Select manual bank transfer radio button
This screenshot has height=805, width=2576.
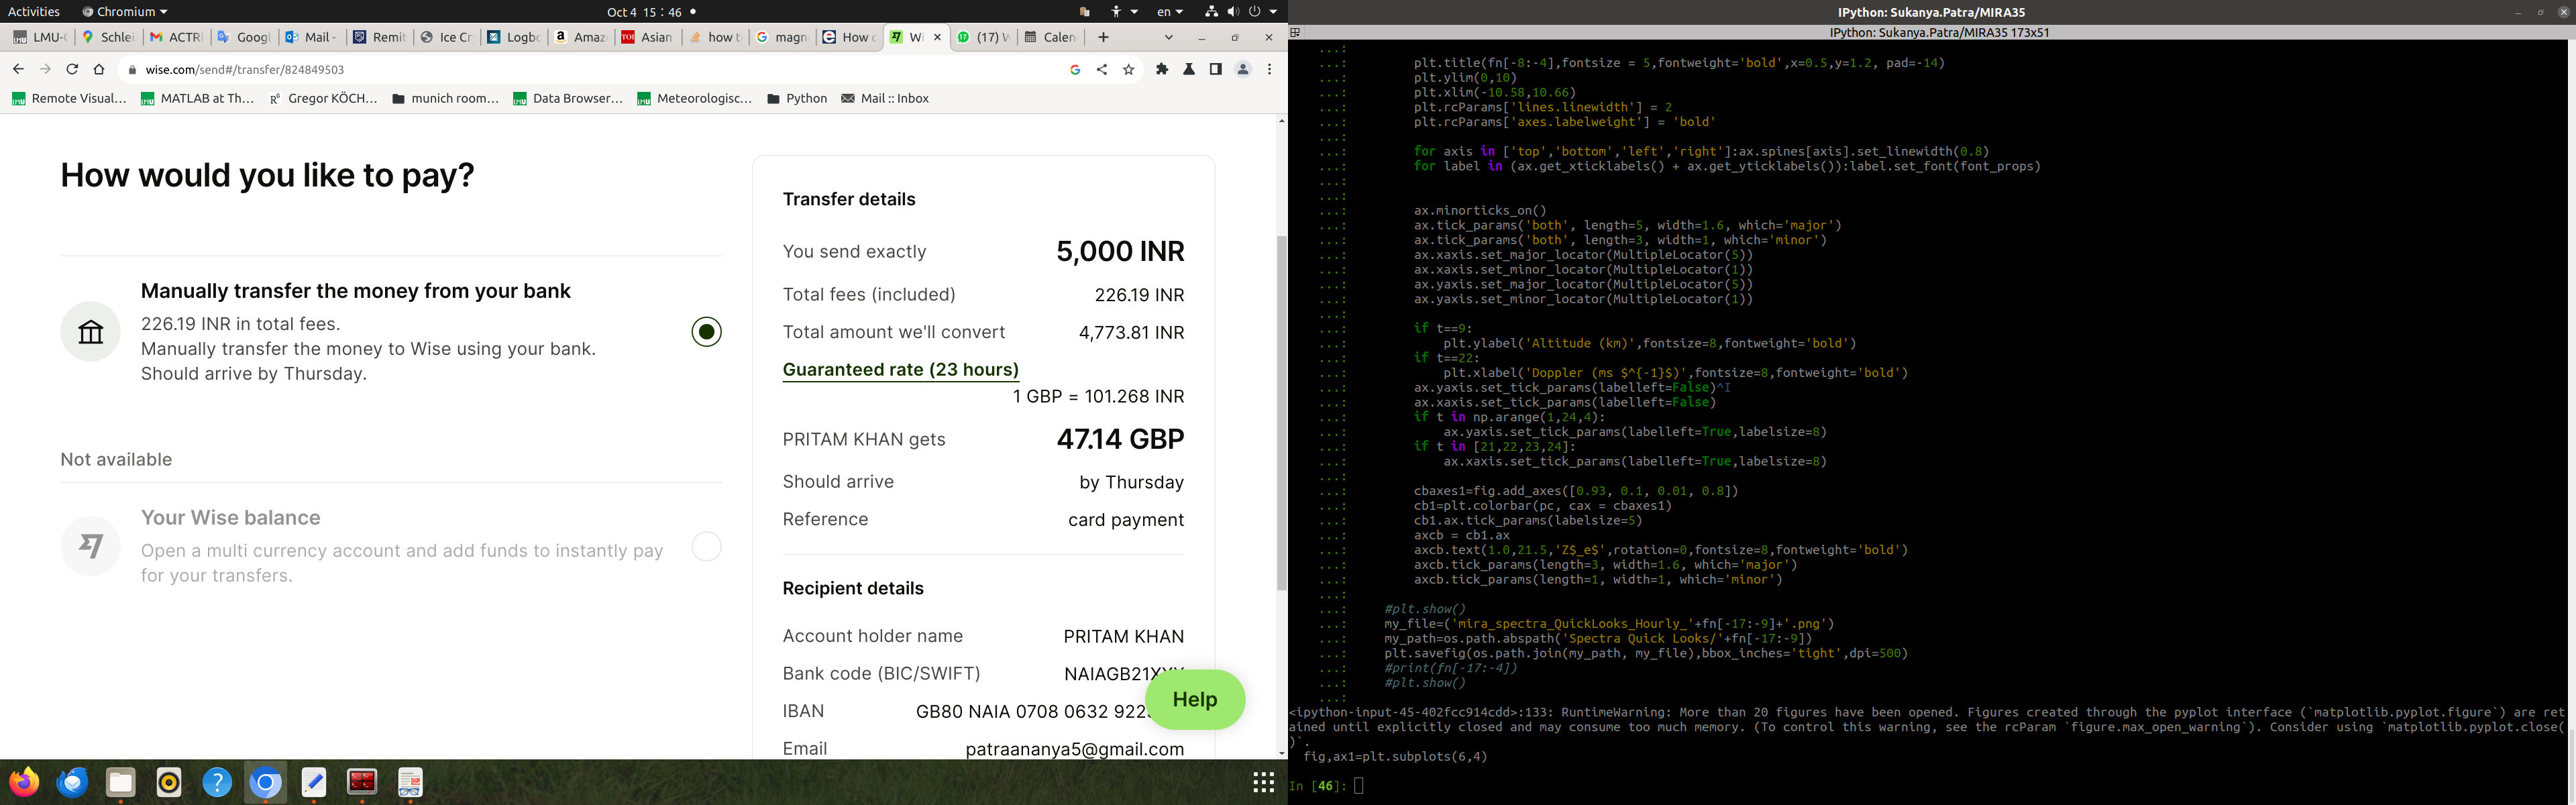click(x=706, y=332)
